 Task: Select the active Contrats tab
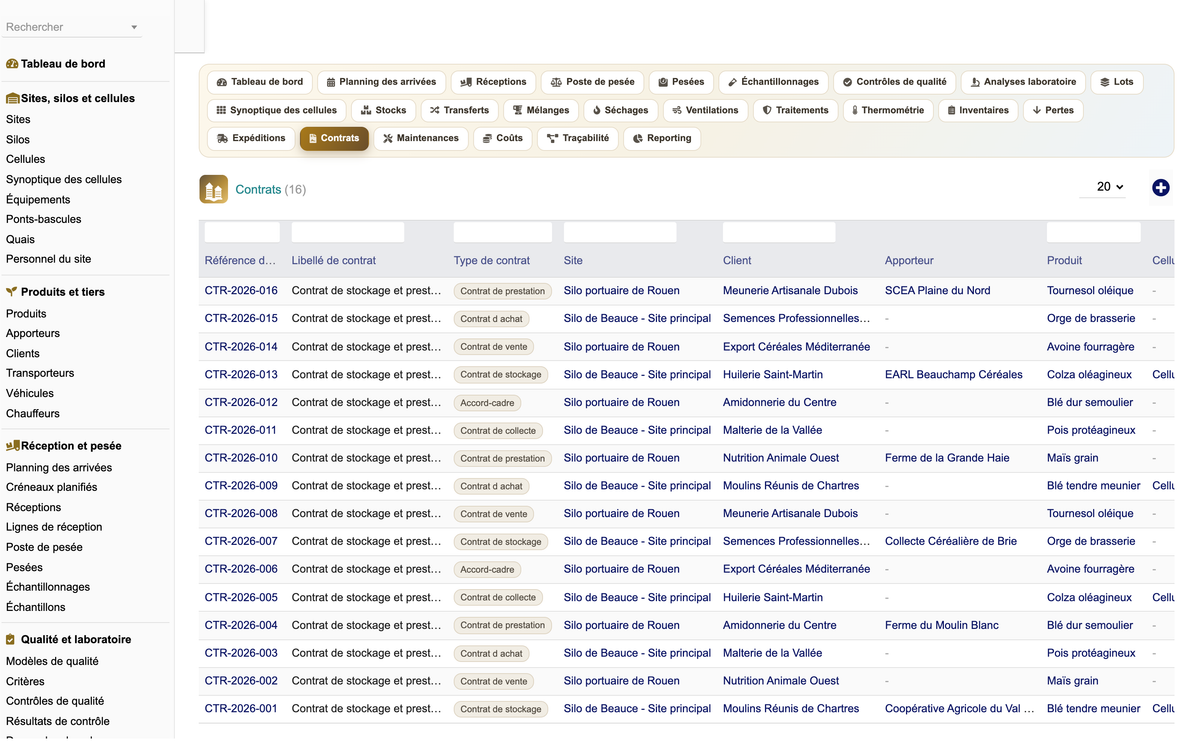tap(334, 138)
